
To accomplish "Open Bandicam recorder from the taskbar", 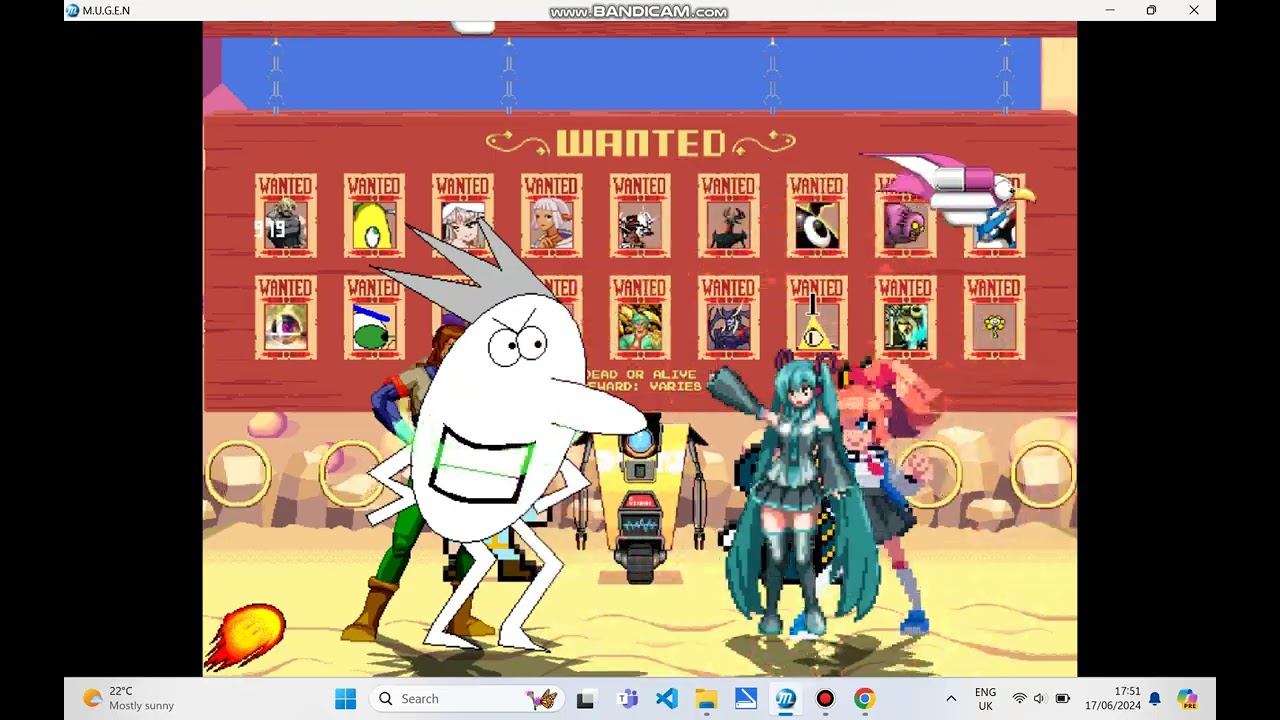I will click(825, 699).
